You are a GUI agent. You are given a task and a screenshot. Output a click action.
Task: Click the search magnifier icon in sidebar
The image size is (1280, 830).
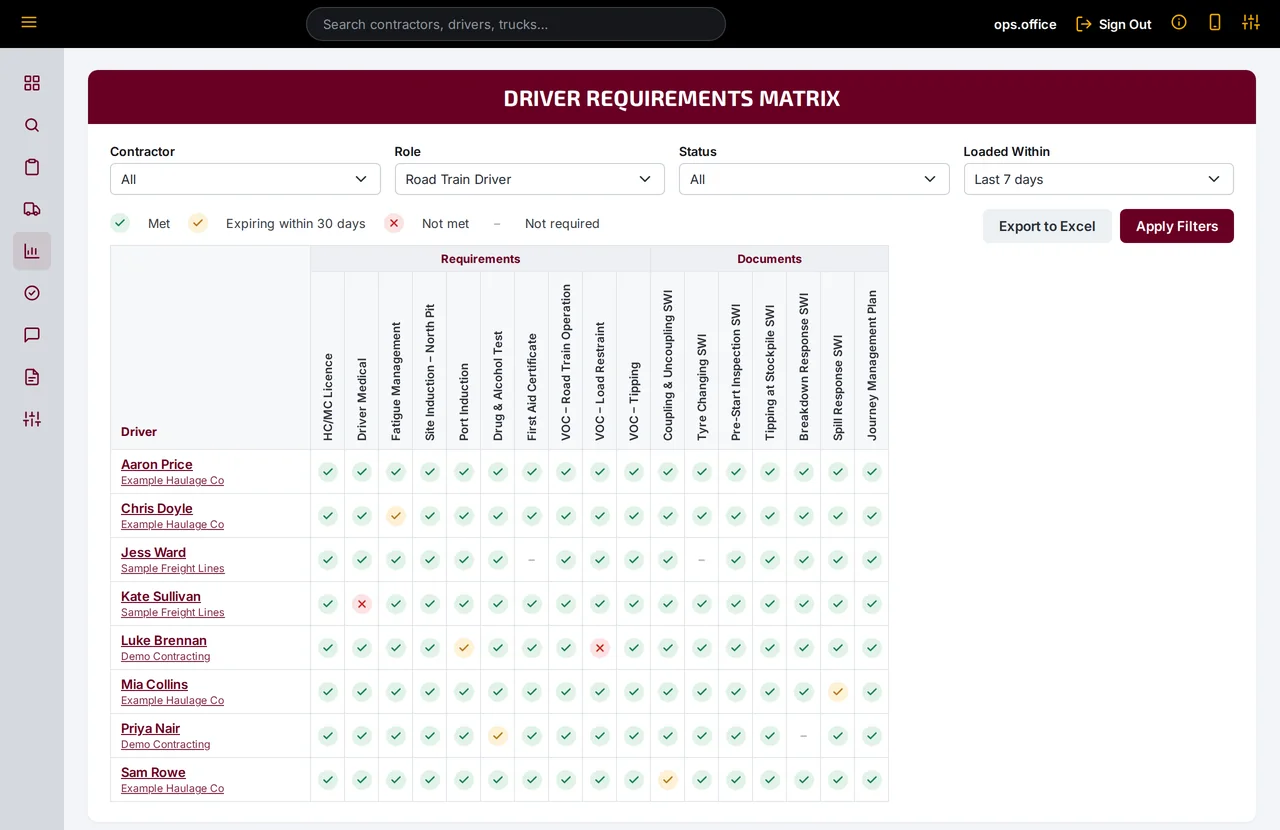[32, 125]
